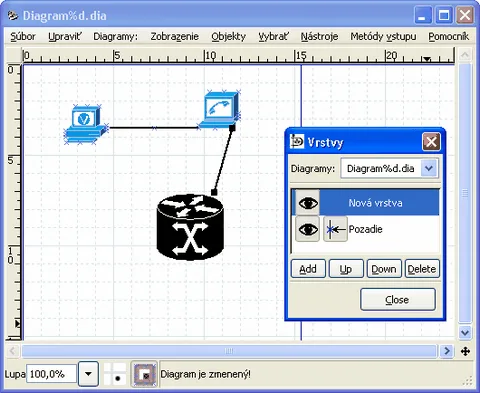Select the Nová vrstva layer row
This screenshot has height=393, width=480.
tap(366, 202)
